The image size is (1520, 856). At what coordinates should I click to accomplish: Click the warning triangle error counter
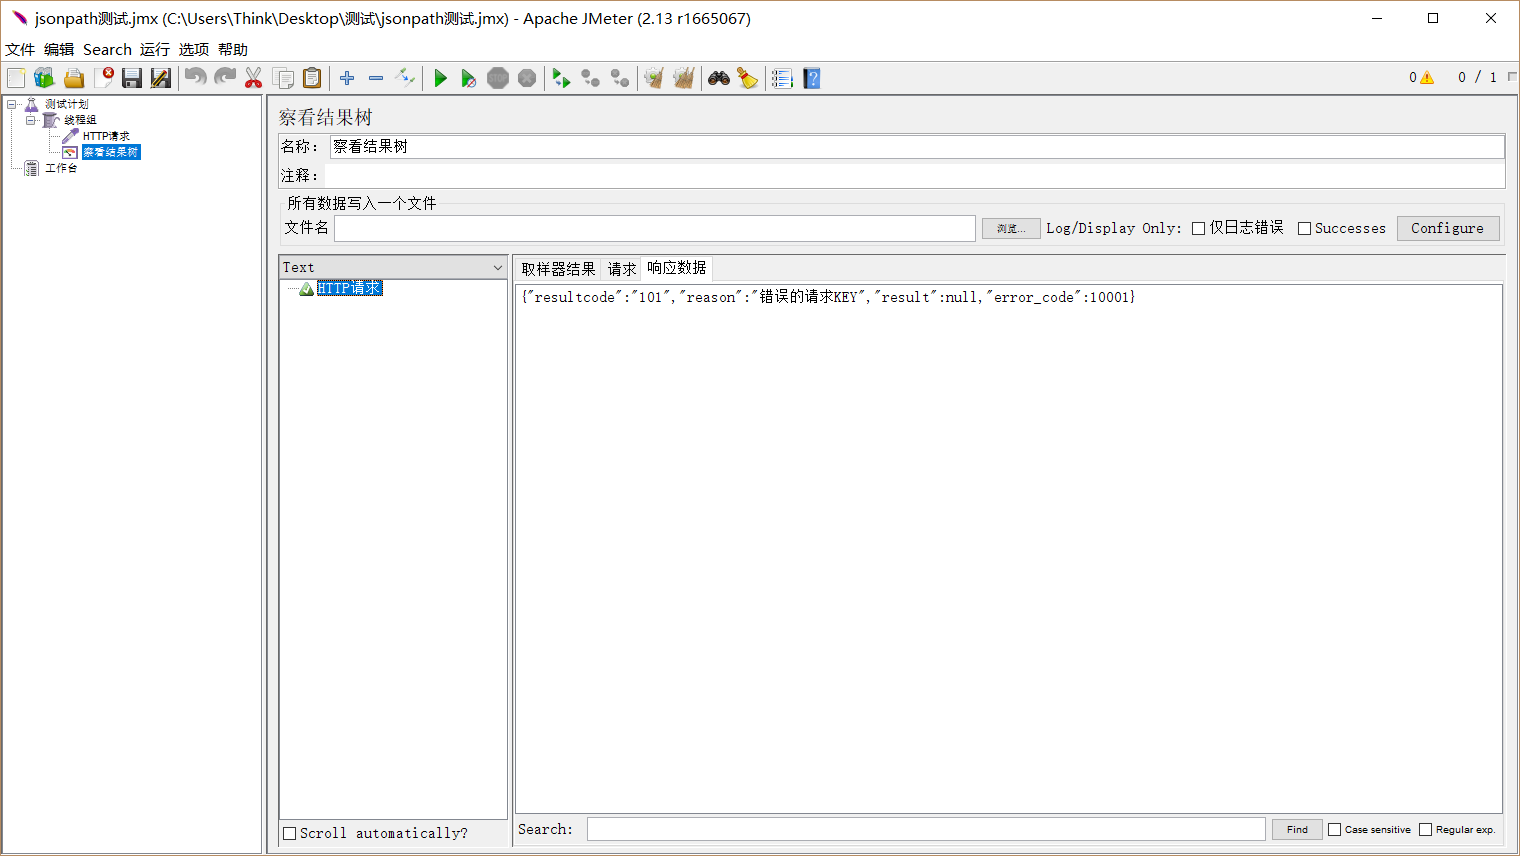pos(1427,78)
